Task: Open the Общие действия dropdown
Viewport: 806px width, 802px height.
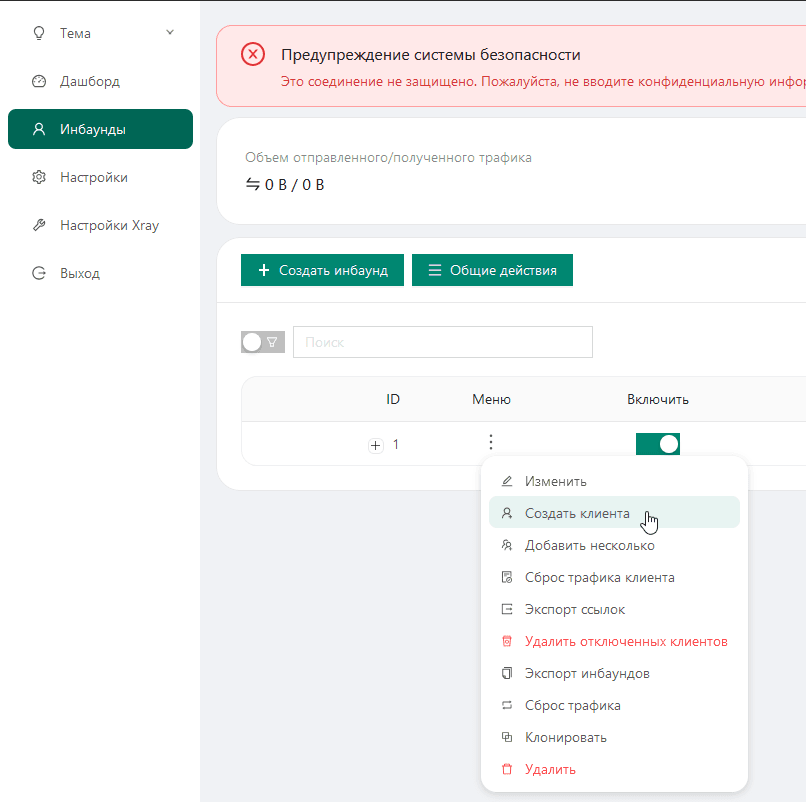Action: (492, 270)
